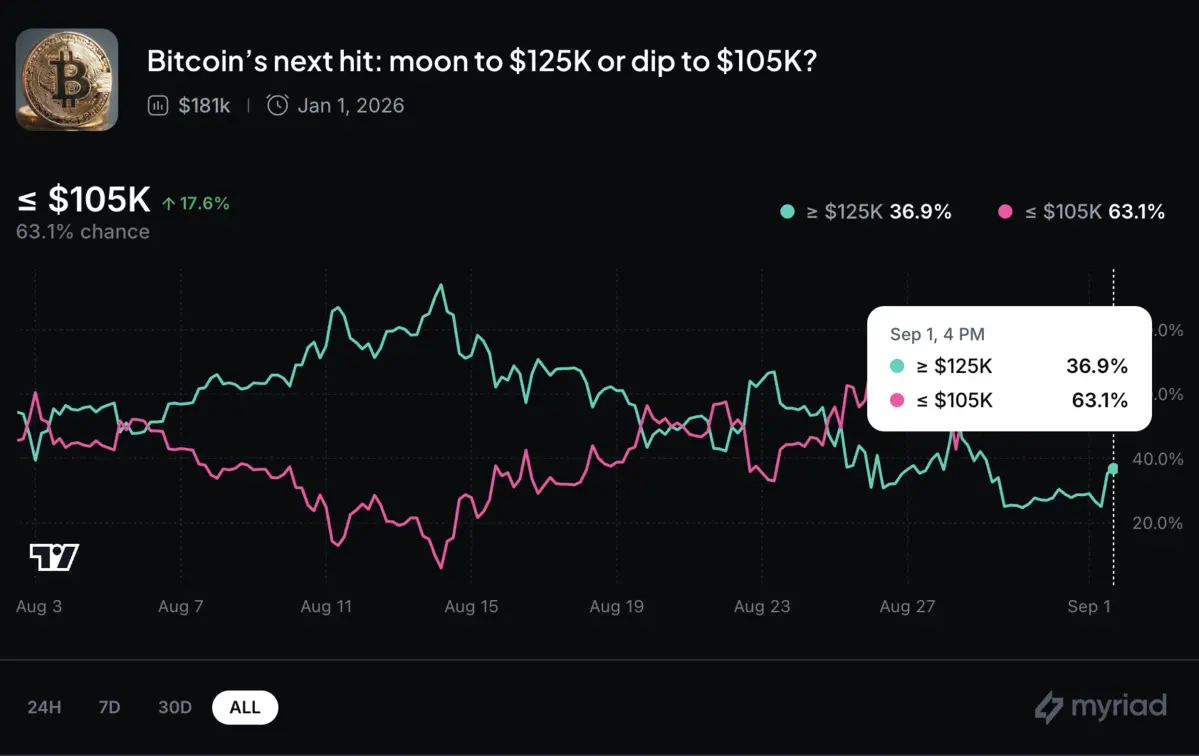Click the Bitcoin coin thumbnail image
The width and height of the screenshot is (1199, 756).
tap(67, 79)
